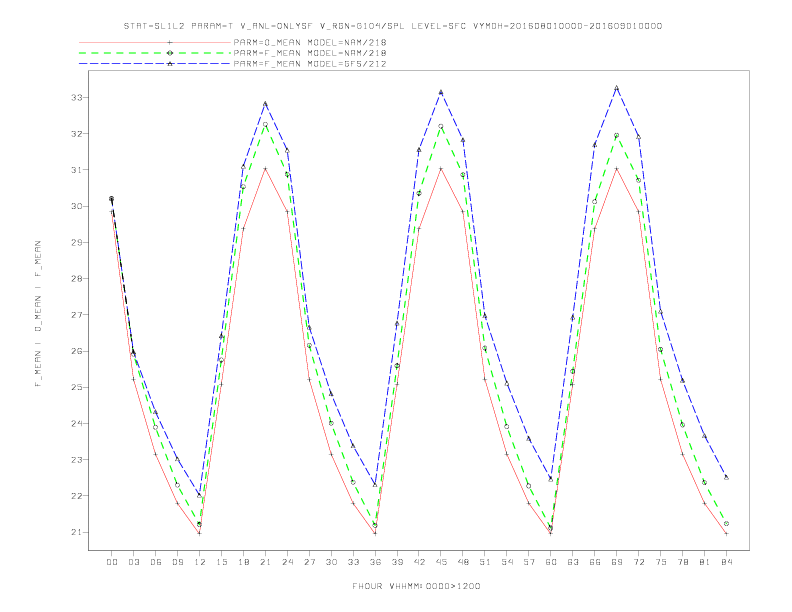Click blue triangle data point at hour 69 peak
The height and width of the screenshot is (612, 792).
pos(617,88)
